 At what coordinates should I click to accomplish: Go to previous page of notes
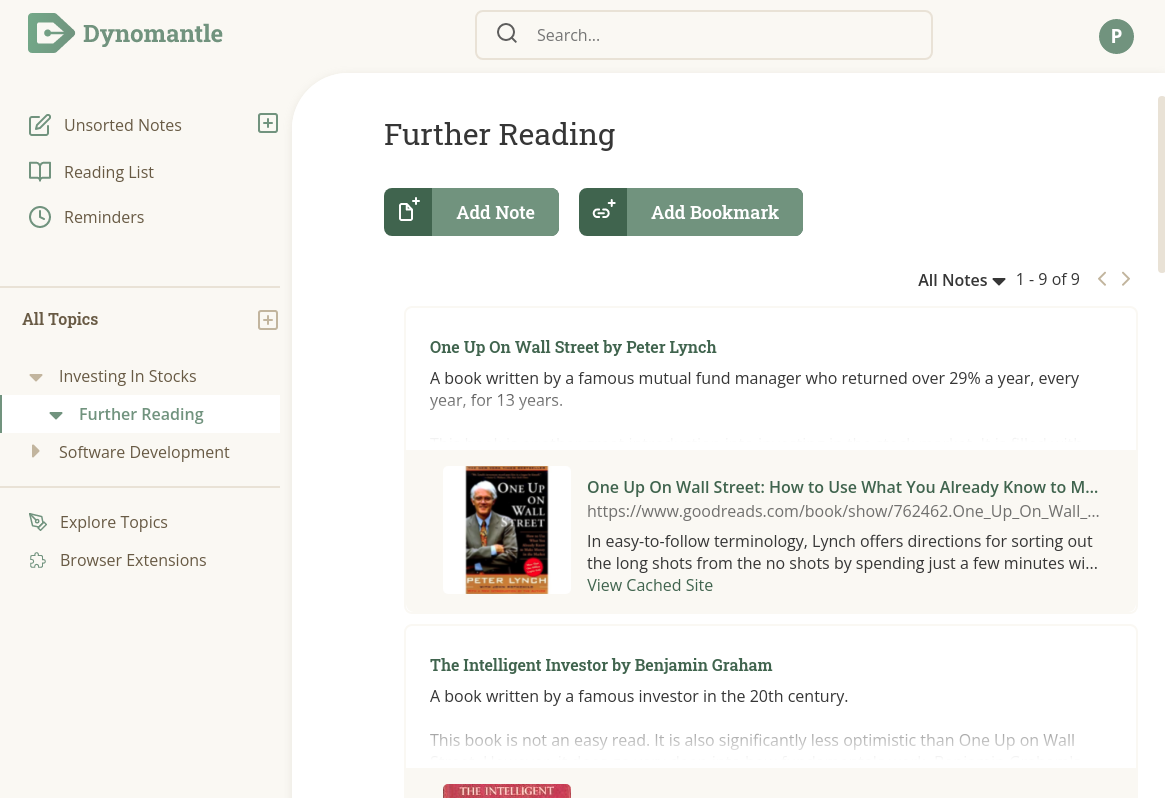(1102, 279)
